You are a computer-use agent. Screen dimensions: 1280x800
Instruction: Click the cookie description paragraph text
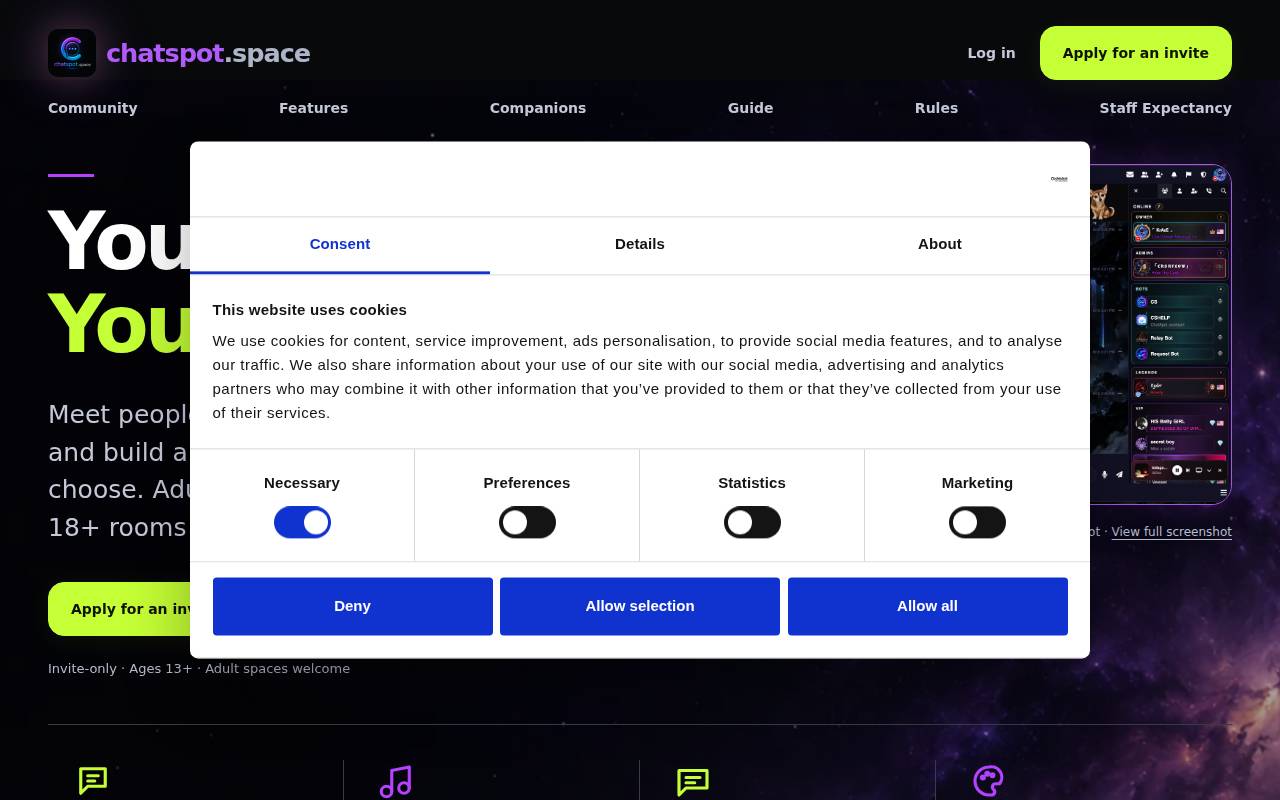(x=638, y=377)
